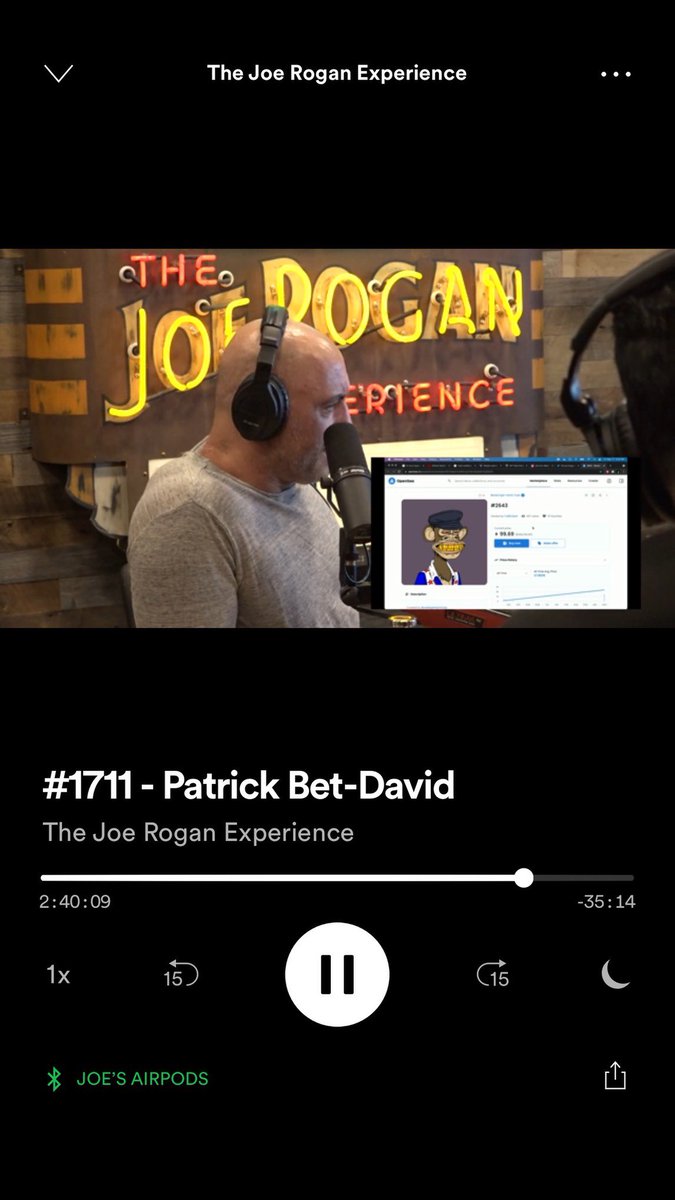This screenshot has height=1200, width=675.
Task: Tap The Joe Rogan Experience header title
Action: (x=337, y=73)
